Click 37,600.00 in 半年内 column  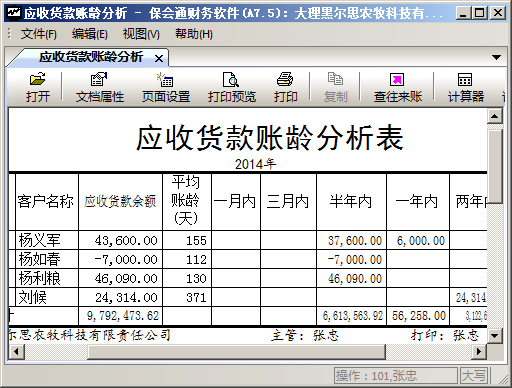click(x=351, y=240)
